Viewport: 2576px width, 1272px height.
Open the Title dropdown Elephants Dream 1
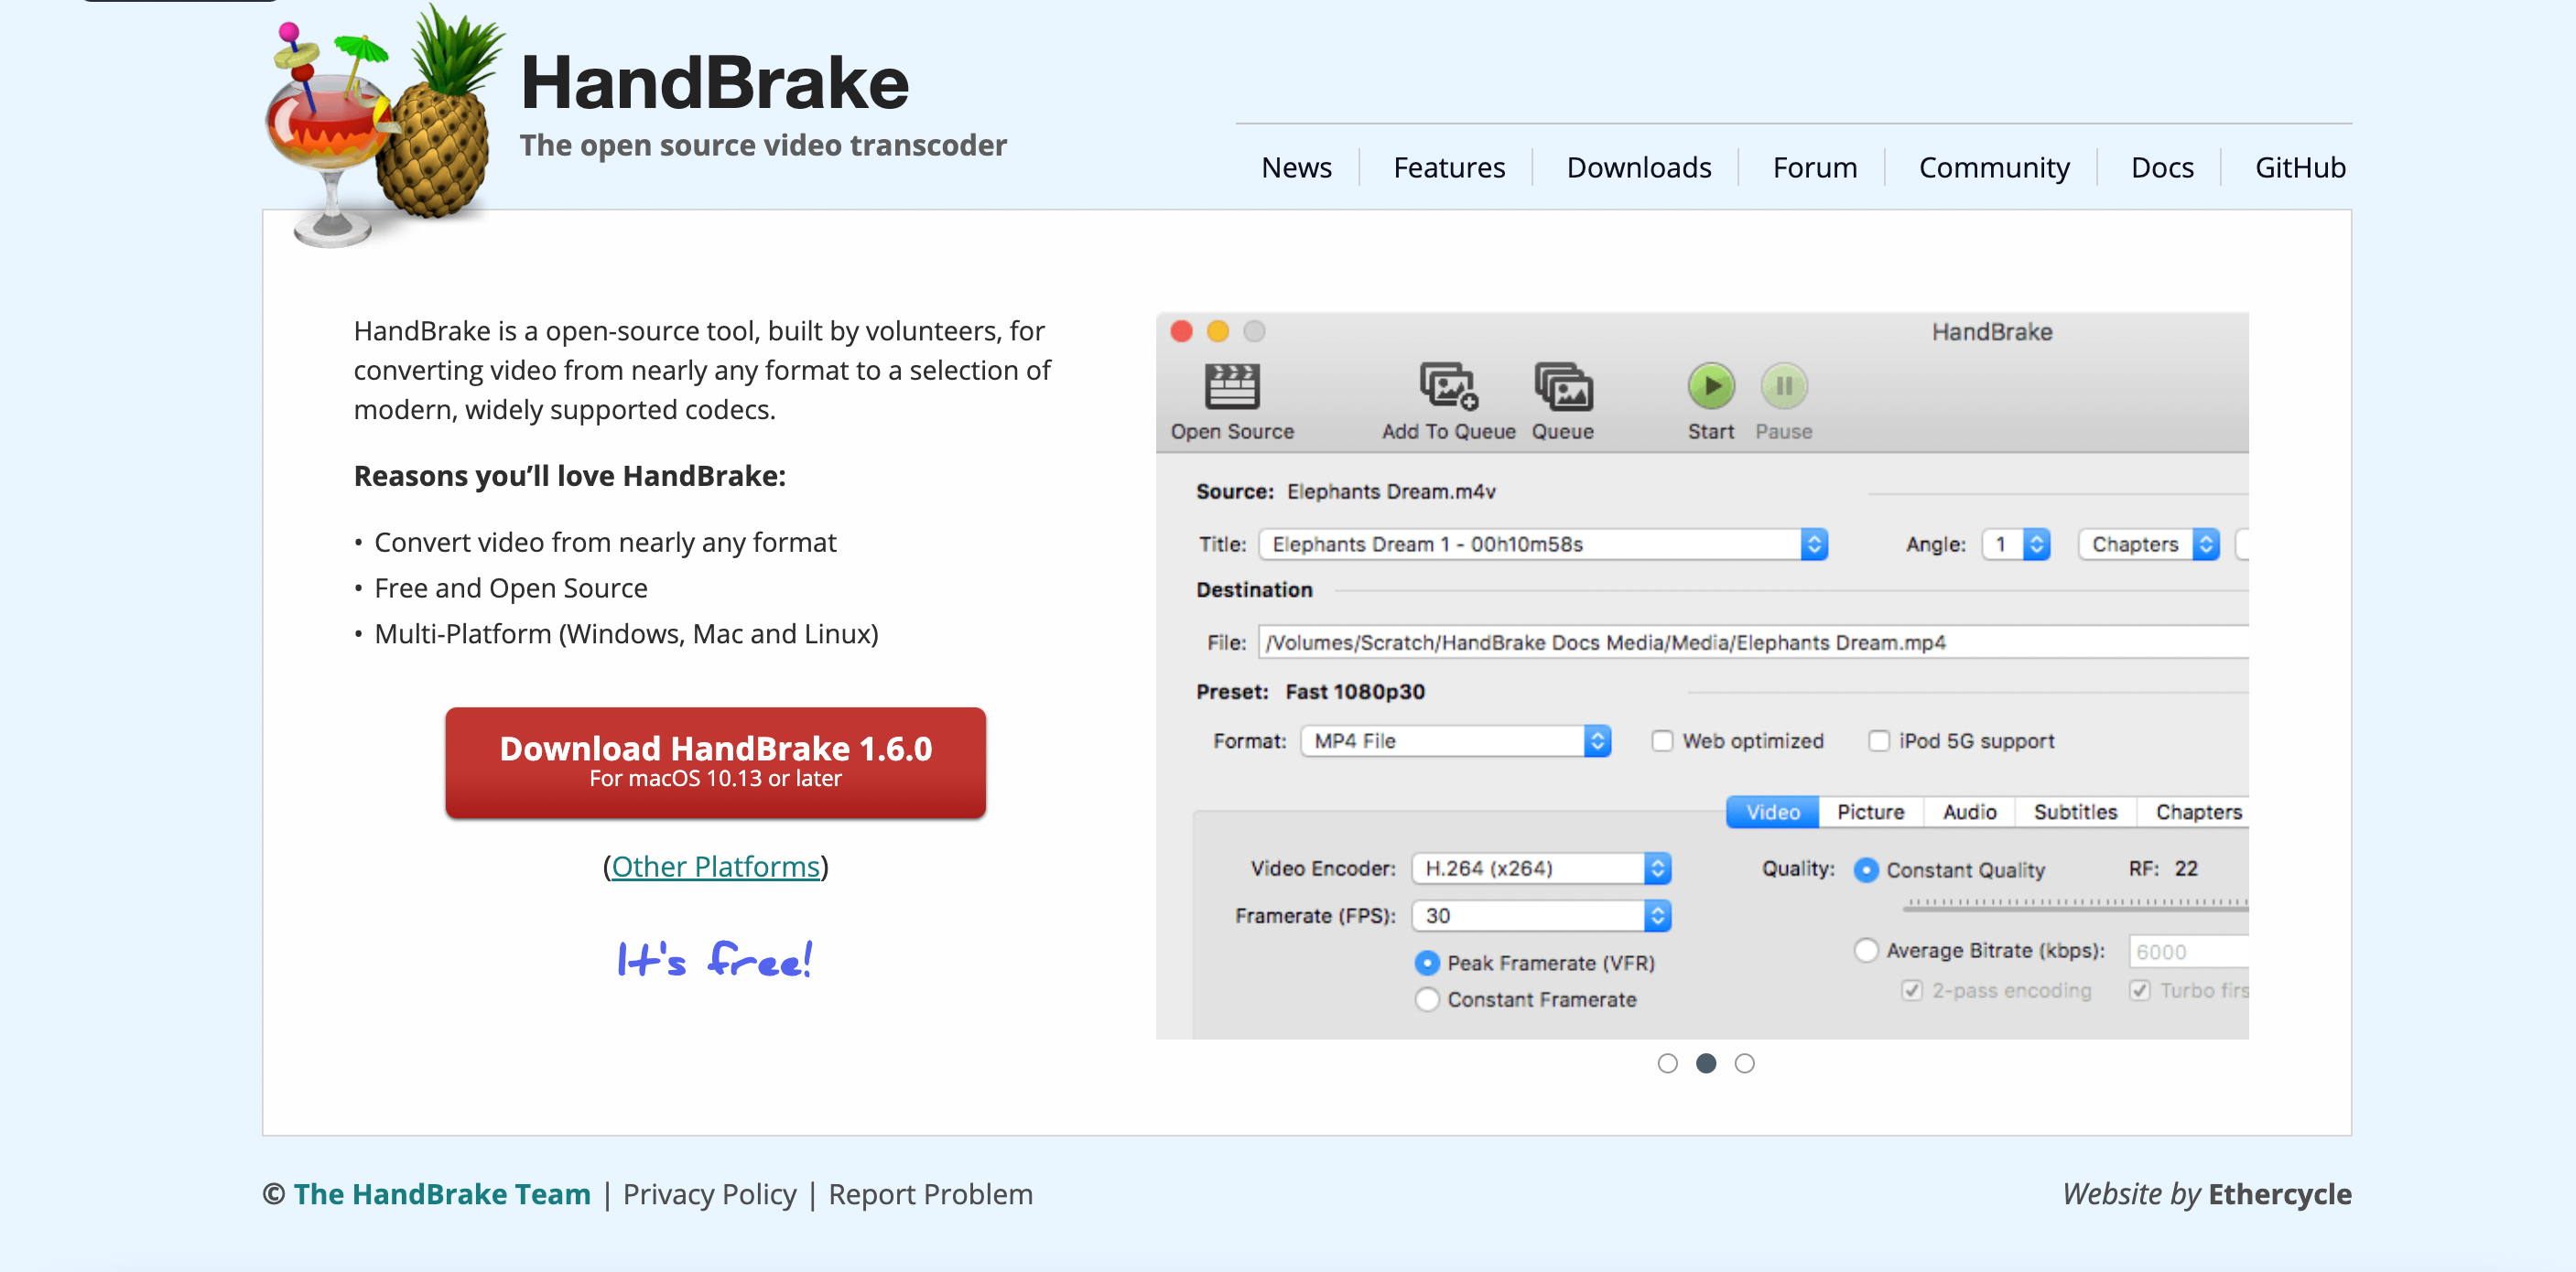[1543, 544]
